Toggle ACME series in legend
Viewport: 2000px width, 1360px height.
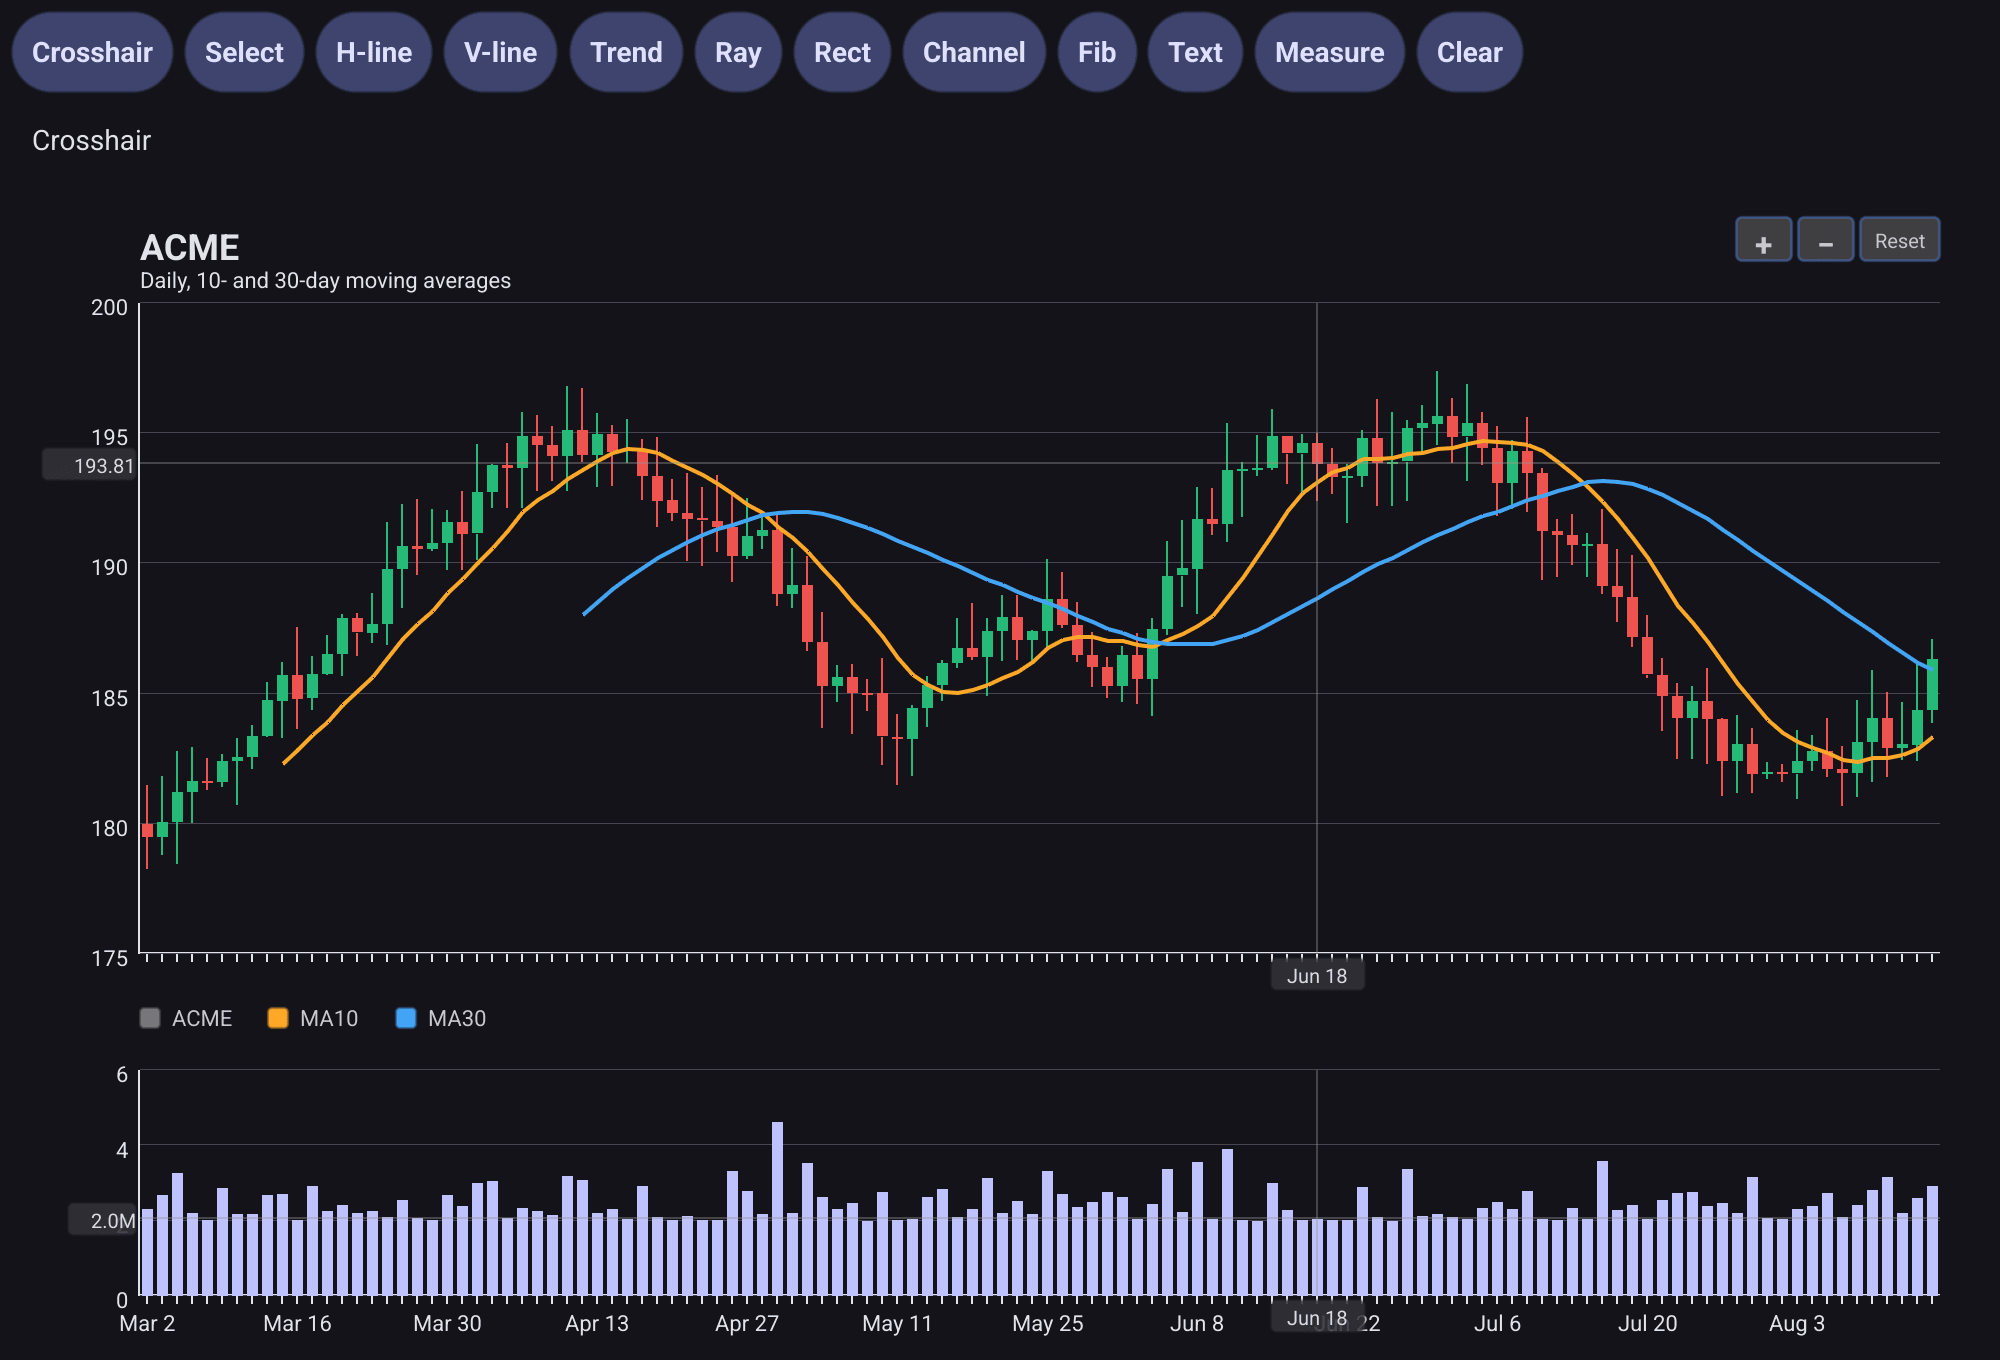(186, 1018)
